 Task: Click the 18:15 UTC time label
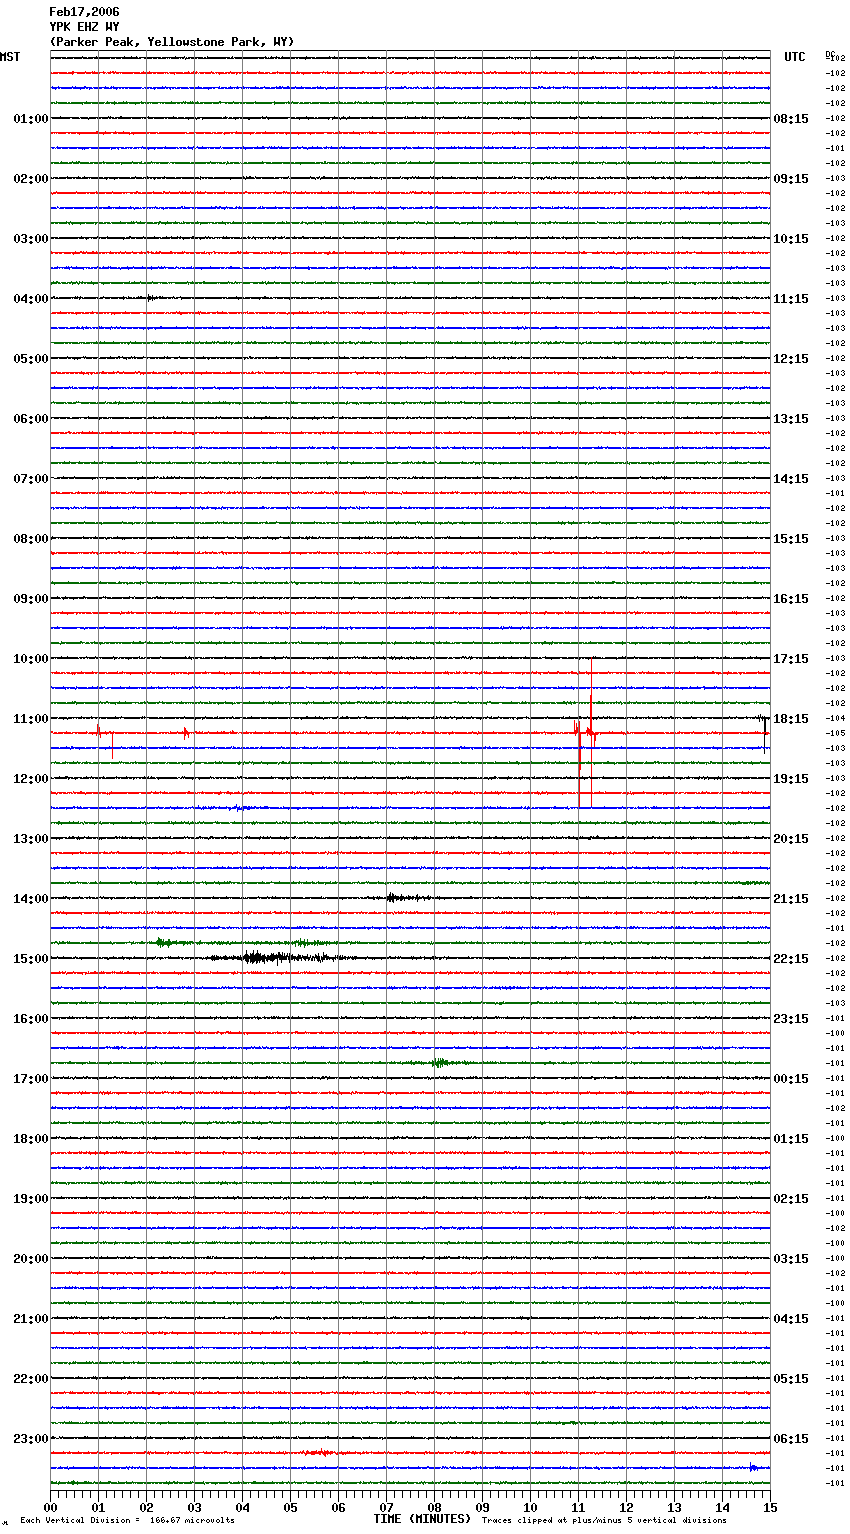[791, 719]
